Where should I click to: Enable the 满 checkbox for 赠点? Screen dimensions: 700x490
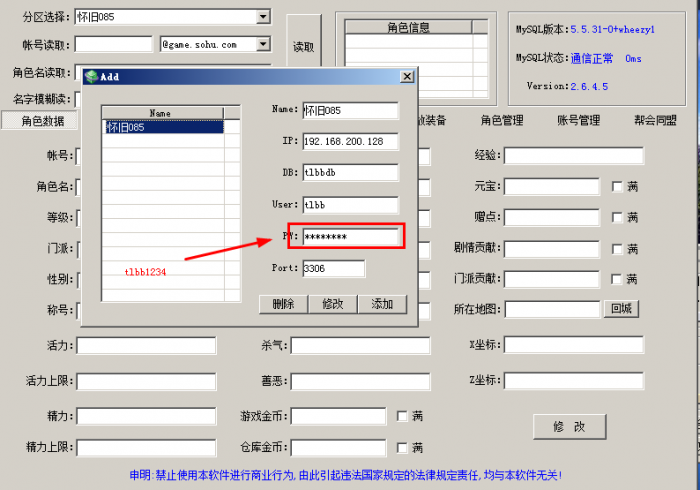pos(617,218)
